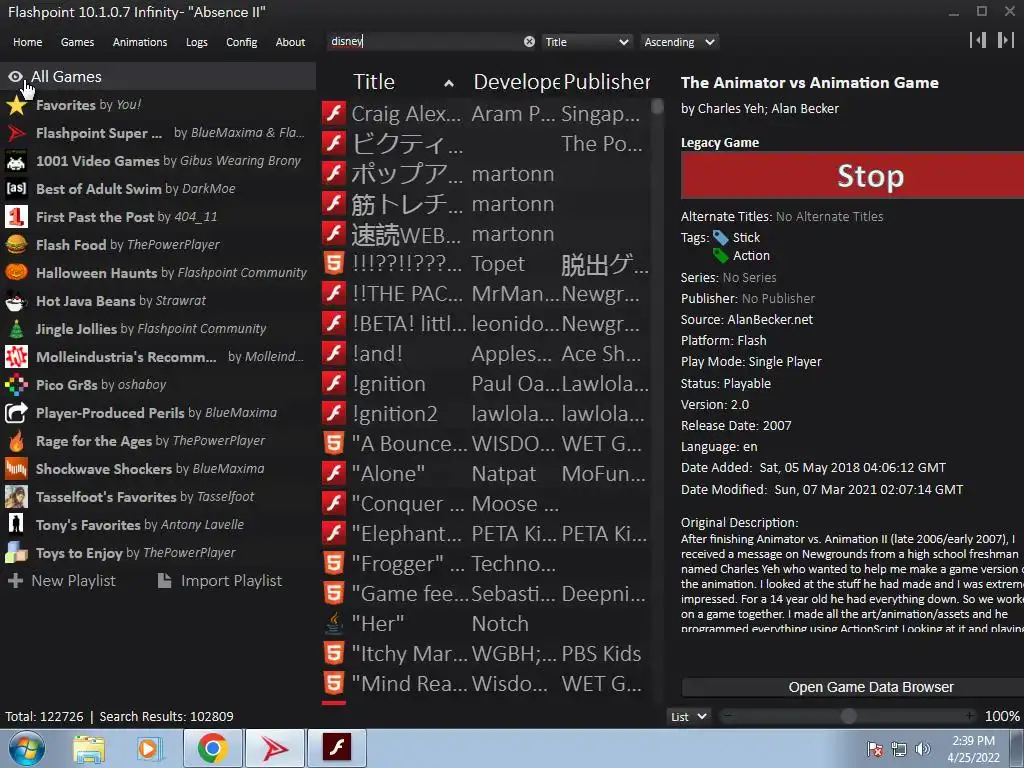
Task: Open the Config page
Action: point(242,42)
